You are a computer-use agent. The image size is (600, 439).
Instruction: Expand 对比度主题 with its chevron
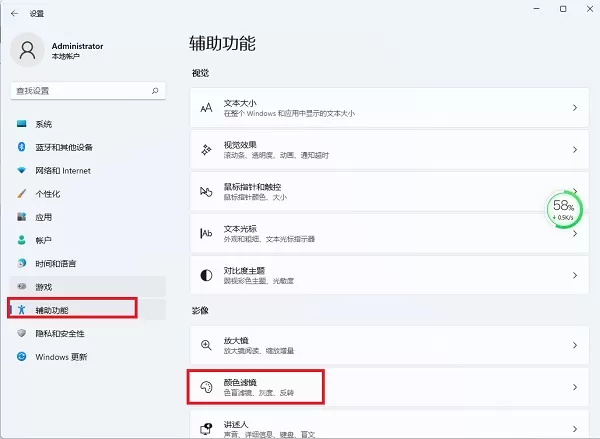point(575,275)
